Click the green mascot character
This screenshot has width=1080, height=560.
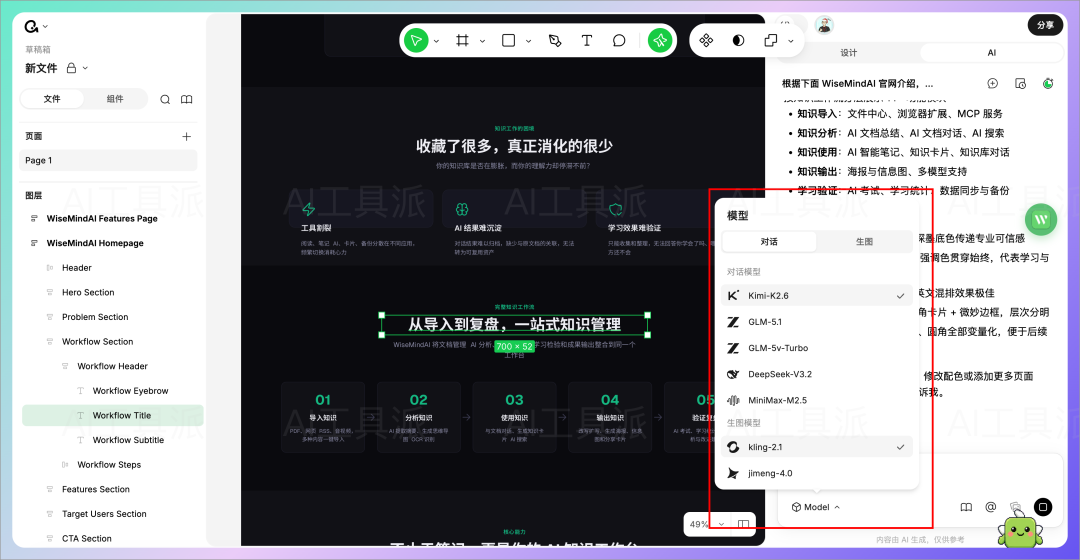(1020, 531)
